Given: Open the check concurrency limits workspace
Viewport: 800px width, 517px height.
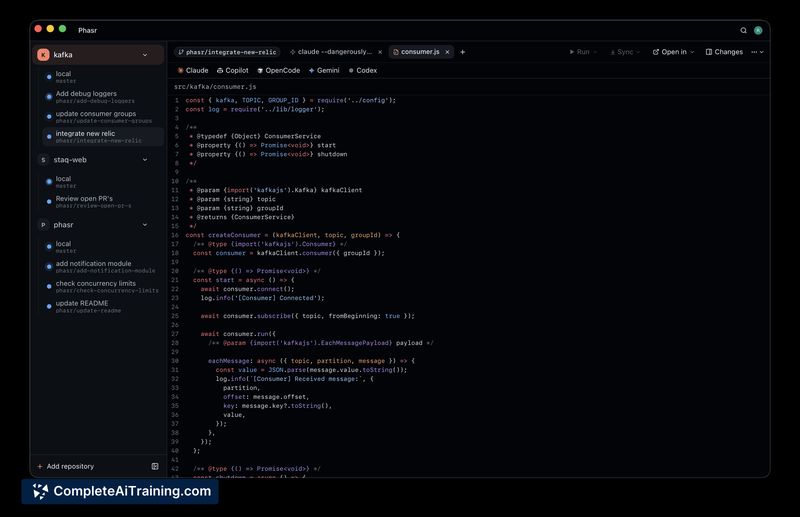Looking at the screenshot, I should (x=102, y=287).
